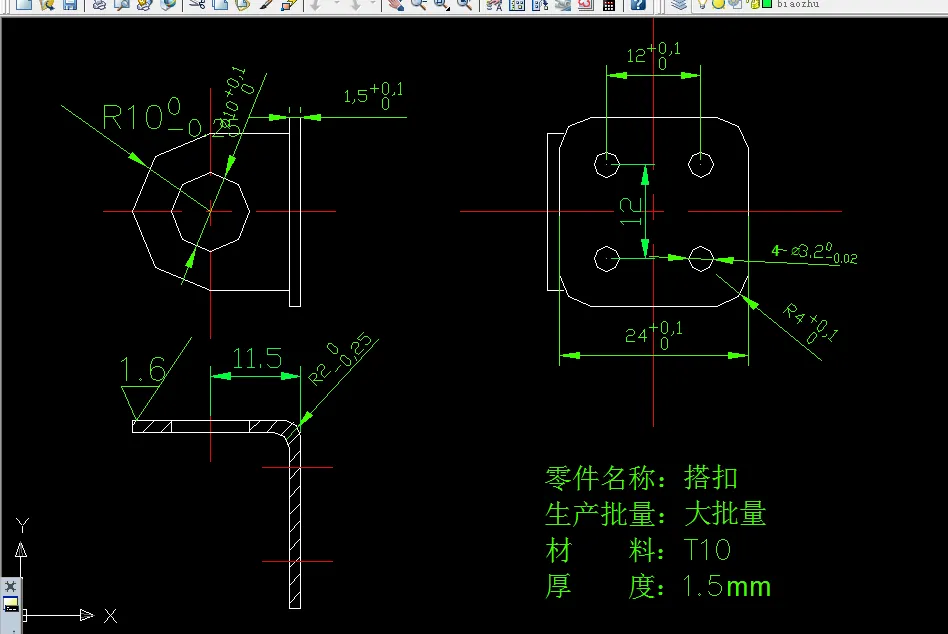Open the color palette grid icon
This screenshot has height=634, width=948.
609,6
